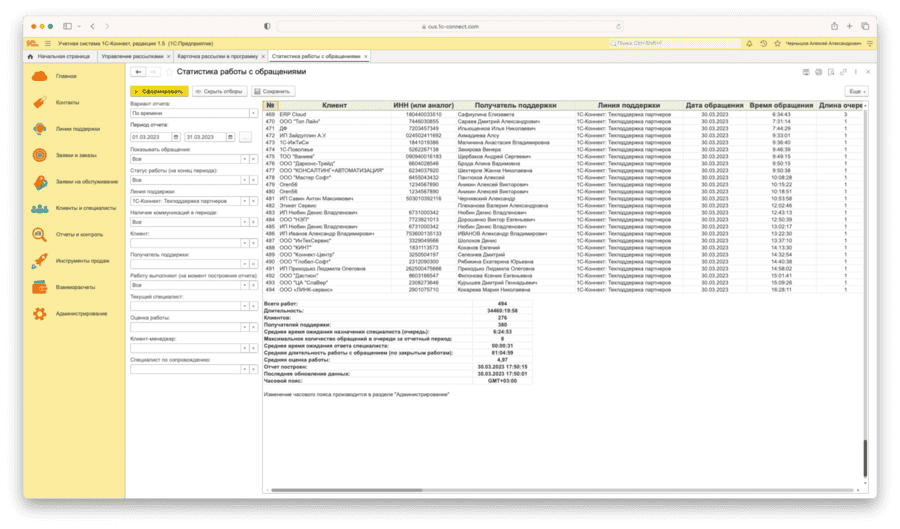Expand Работу выполняют dropdown arrow
Image resolution: width=900 pixels, height=529 pixels.
click(244, 285)
